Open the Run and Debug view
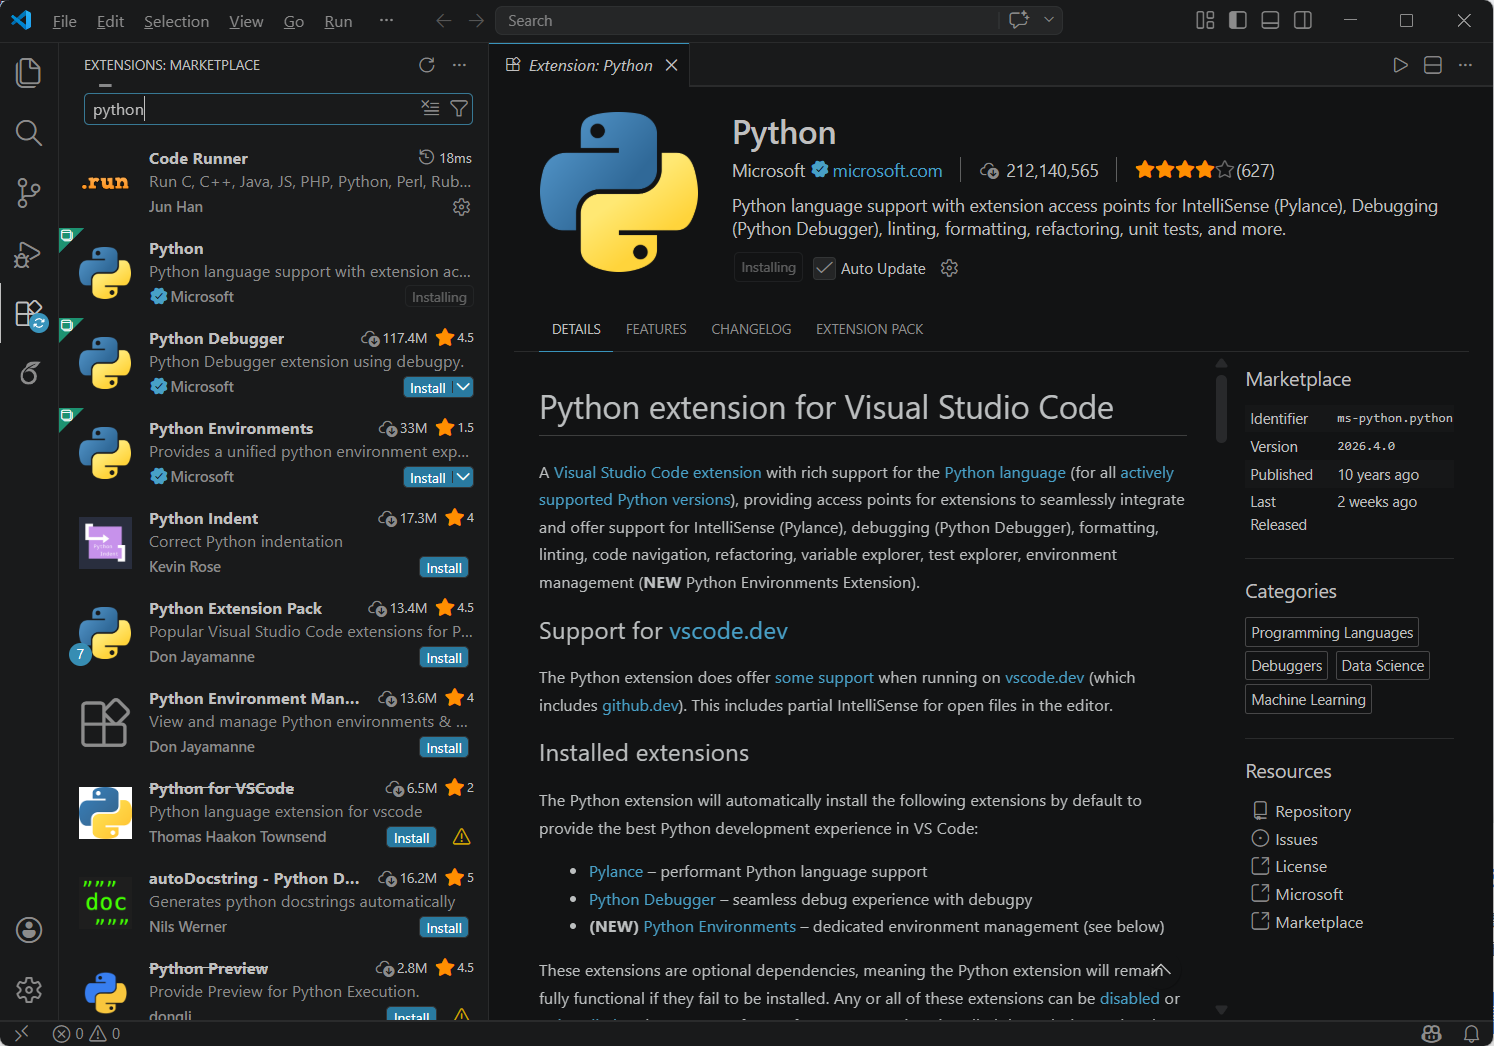The width and height of the screenshot is (1494, 1046). [29, 254]
